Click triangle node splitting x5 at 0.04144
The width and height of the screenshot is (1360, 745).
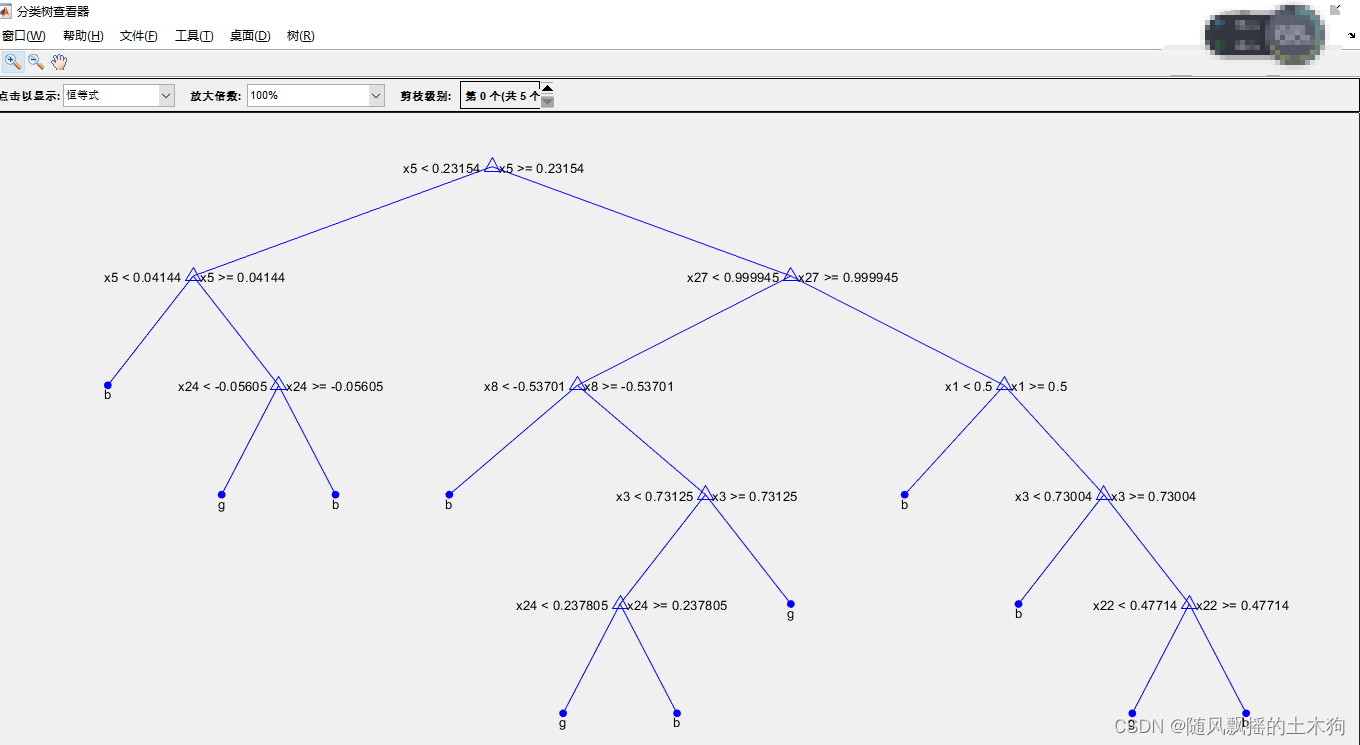(x=192, y=275)
